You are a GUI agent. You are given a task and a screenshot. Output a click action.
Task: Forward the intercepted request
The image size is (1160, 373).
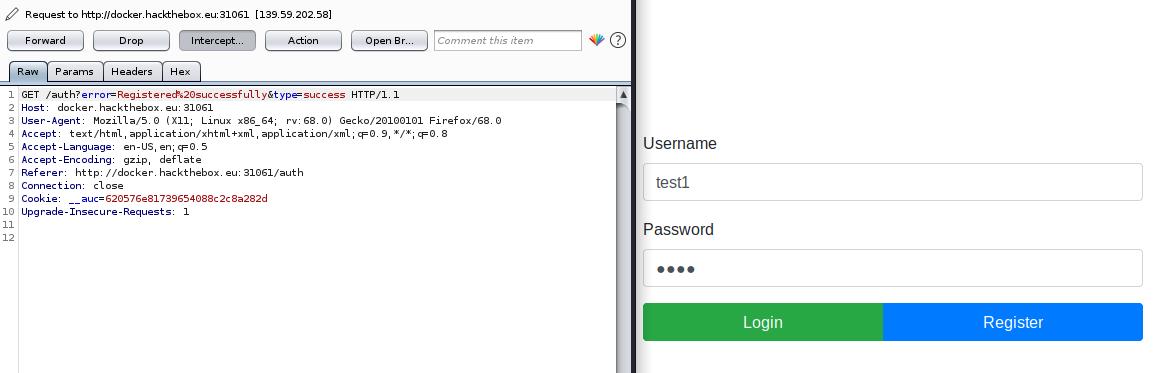(45, 41)
